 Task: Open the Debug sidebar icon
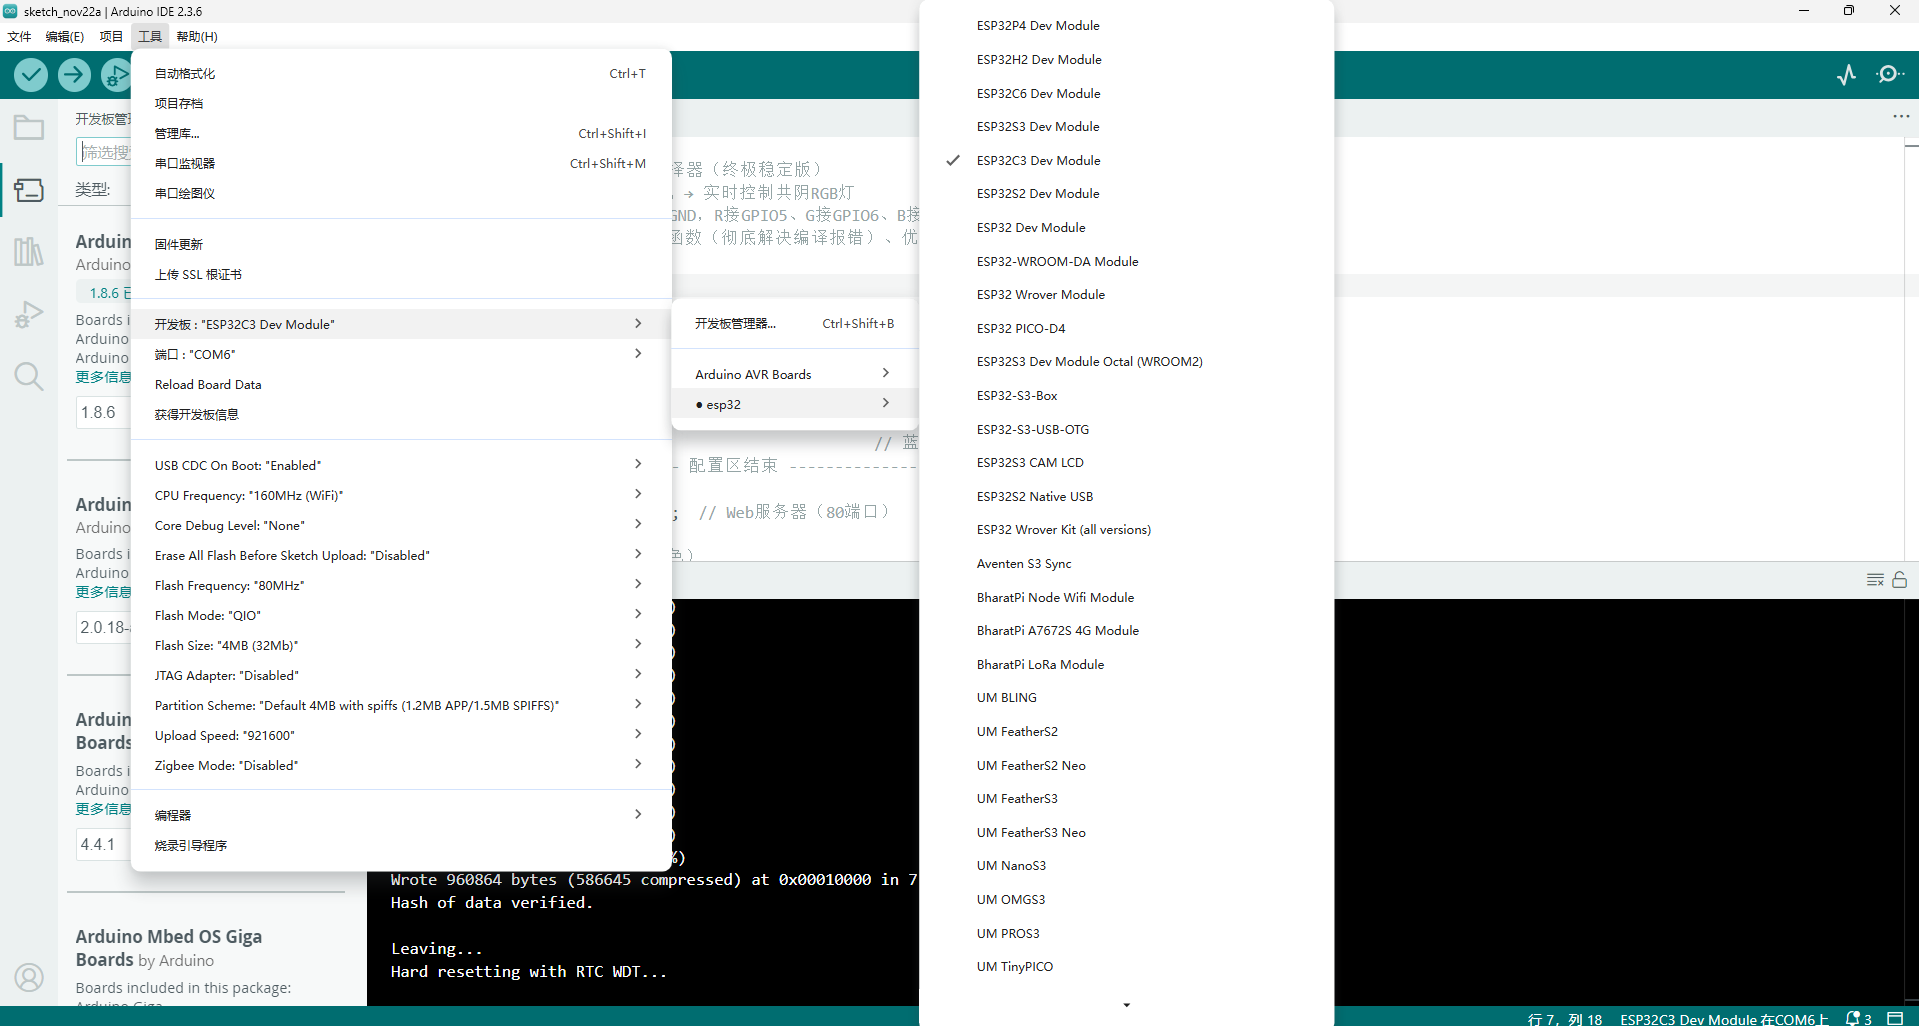click(x=29, y=314)
